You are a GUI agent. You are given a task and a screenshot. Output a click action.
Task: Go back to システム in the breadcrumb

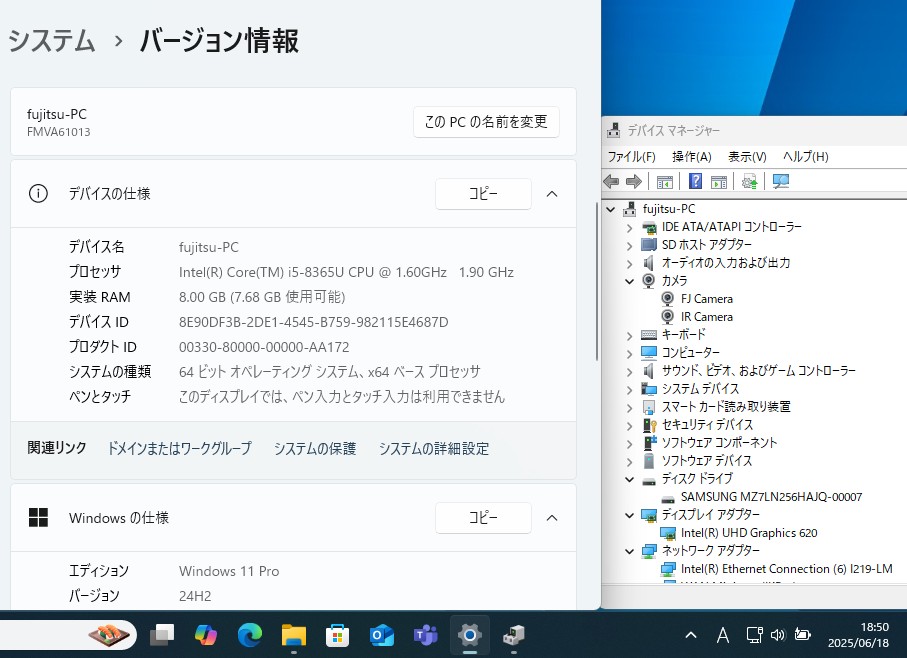pos(51,40)
